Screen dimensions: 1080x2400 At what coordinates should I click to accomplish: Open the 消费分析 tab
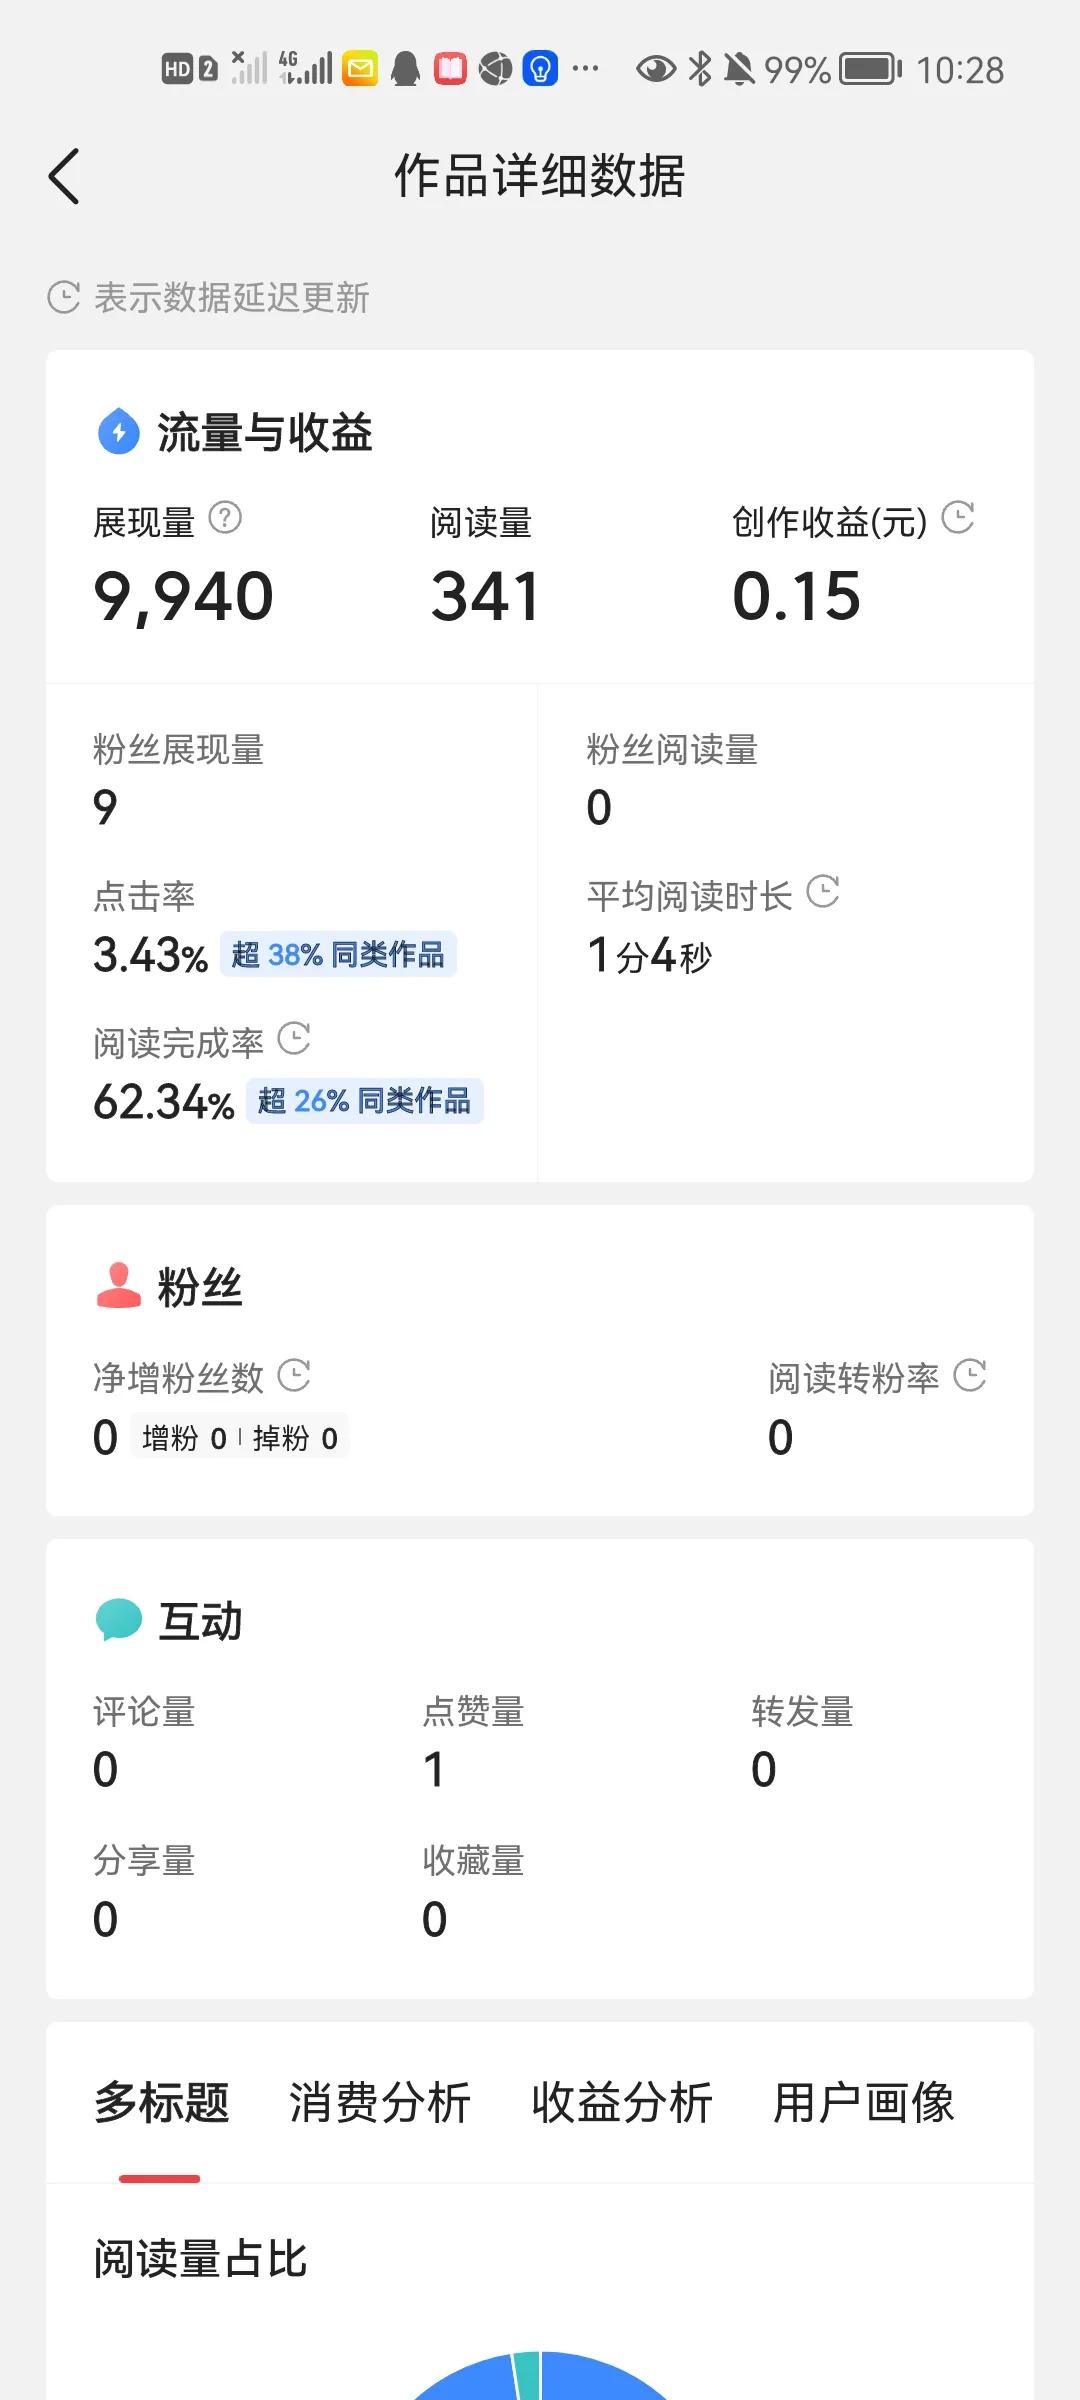pos(380,2102)
